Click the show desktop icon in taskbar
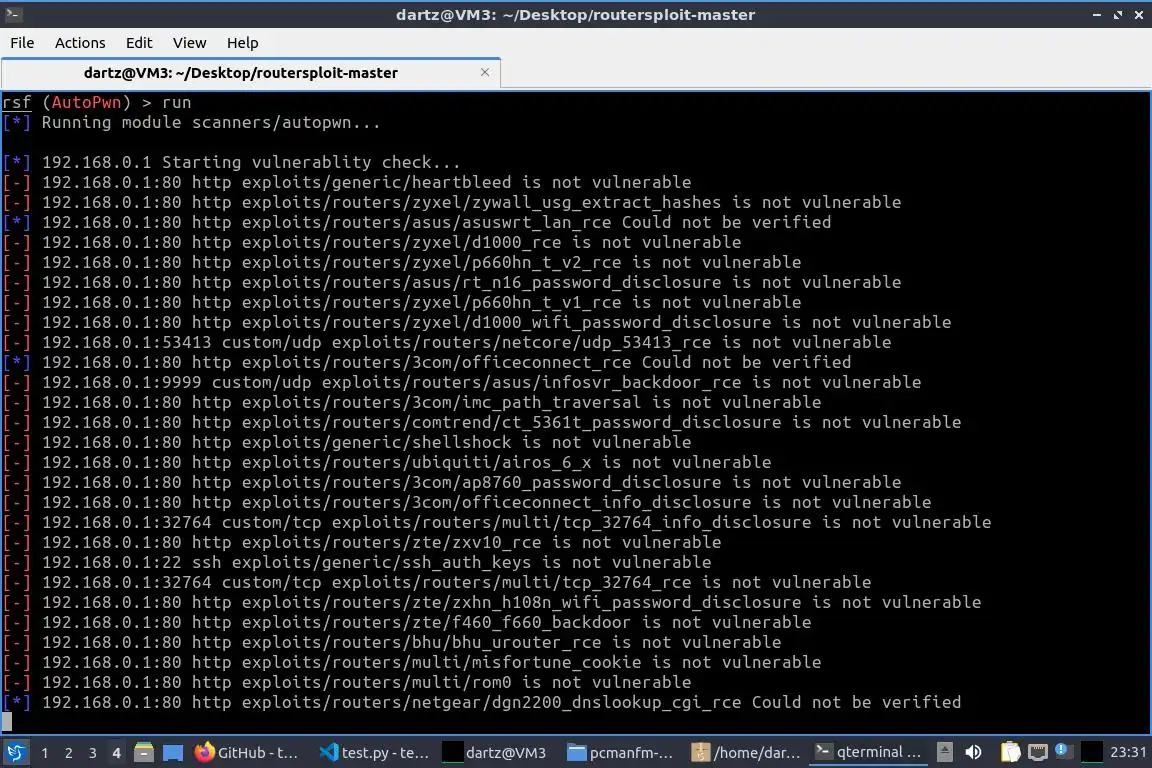The width and height of the screenshot is (1152, 768). click(173, 753)
